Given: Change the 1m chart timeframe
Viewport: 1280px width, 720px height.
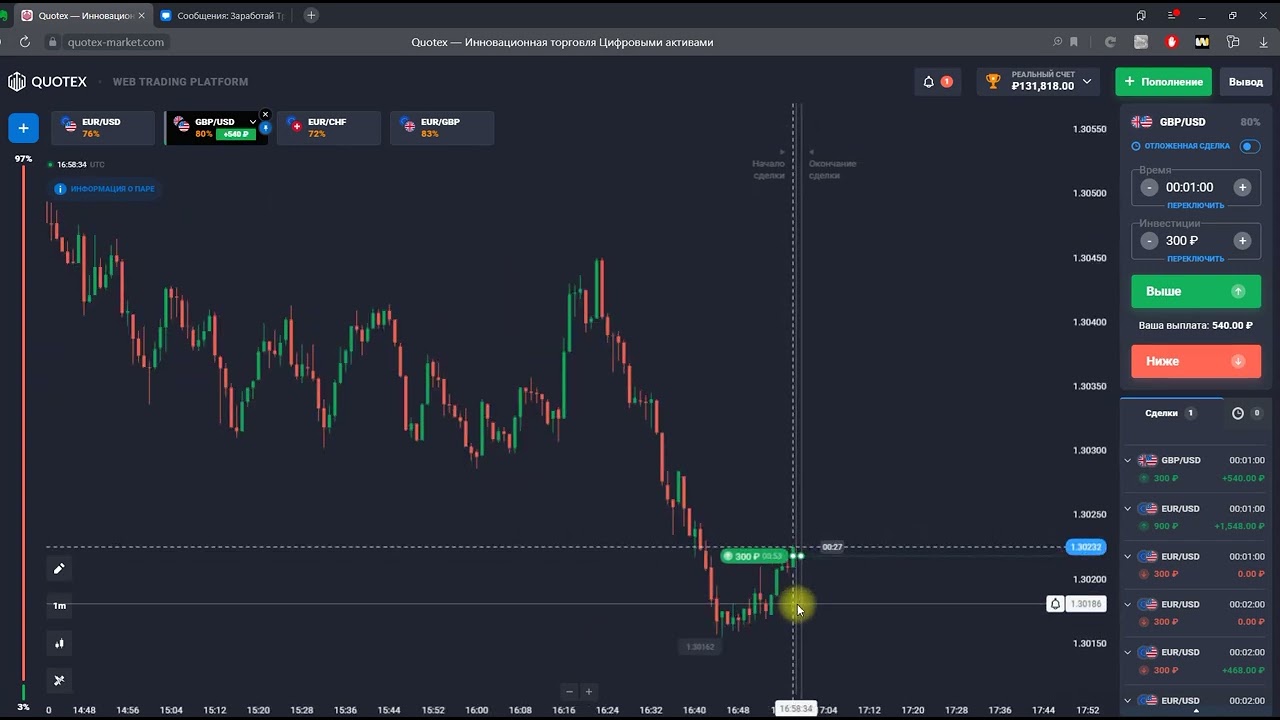Looking at the screenshot, I should pos(59,606).
